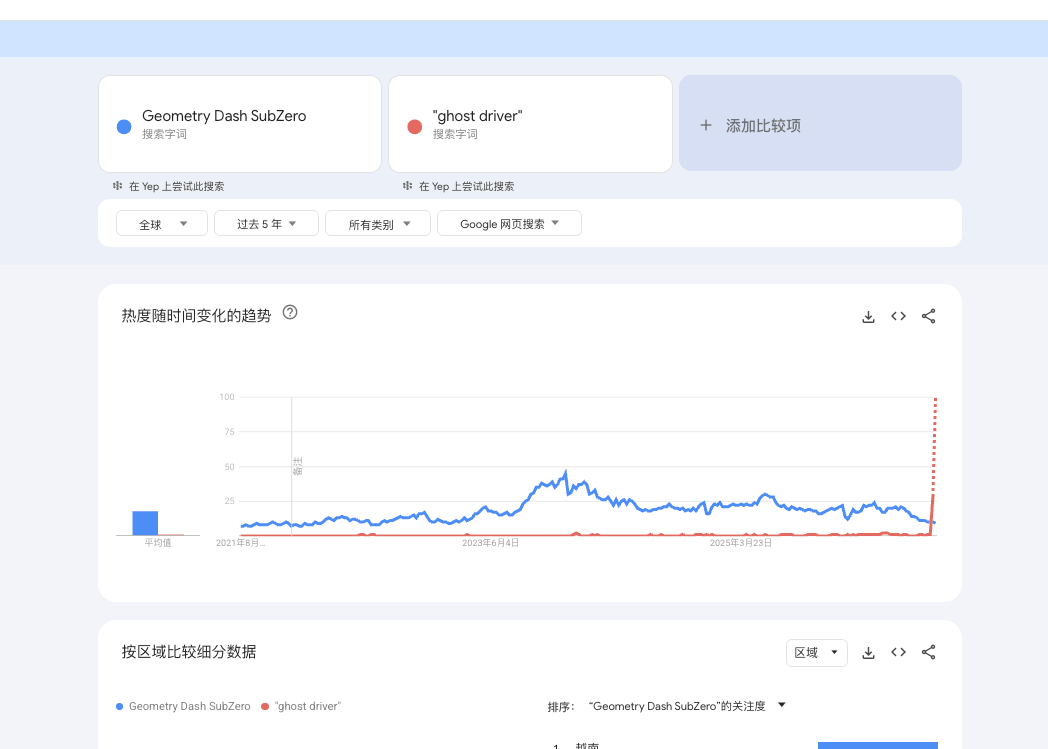Click red color dot of "ghost driver"
Viewport: 1048px width, 749px height.
(414, 126)
